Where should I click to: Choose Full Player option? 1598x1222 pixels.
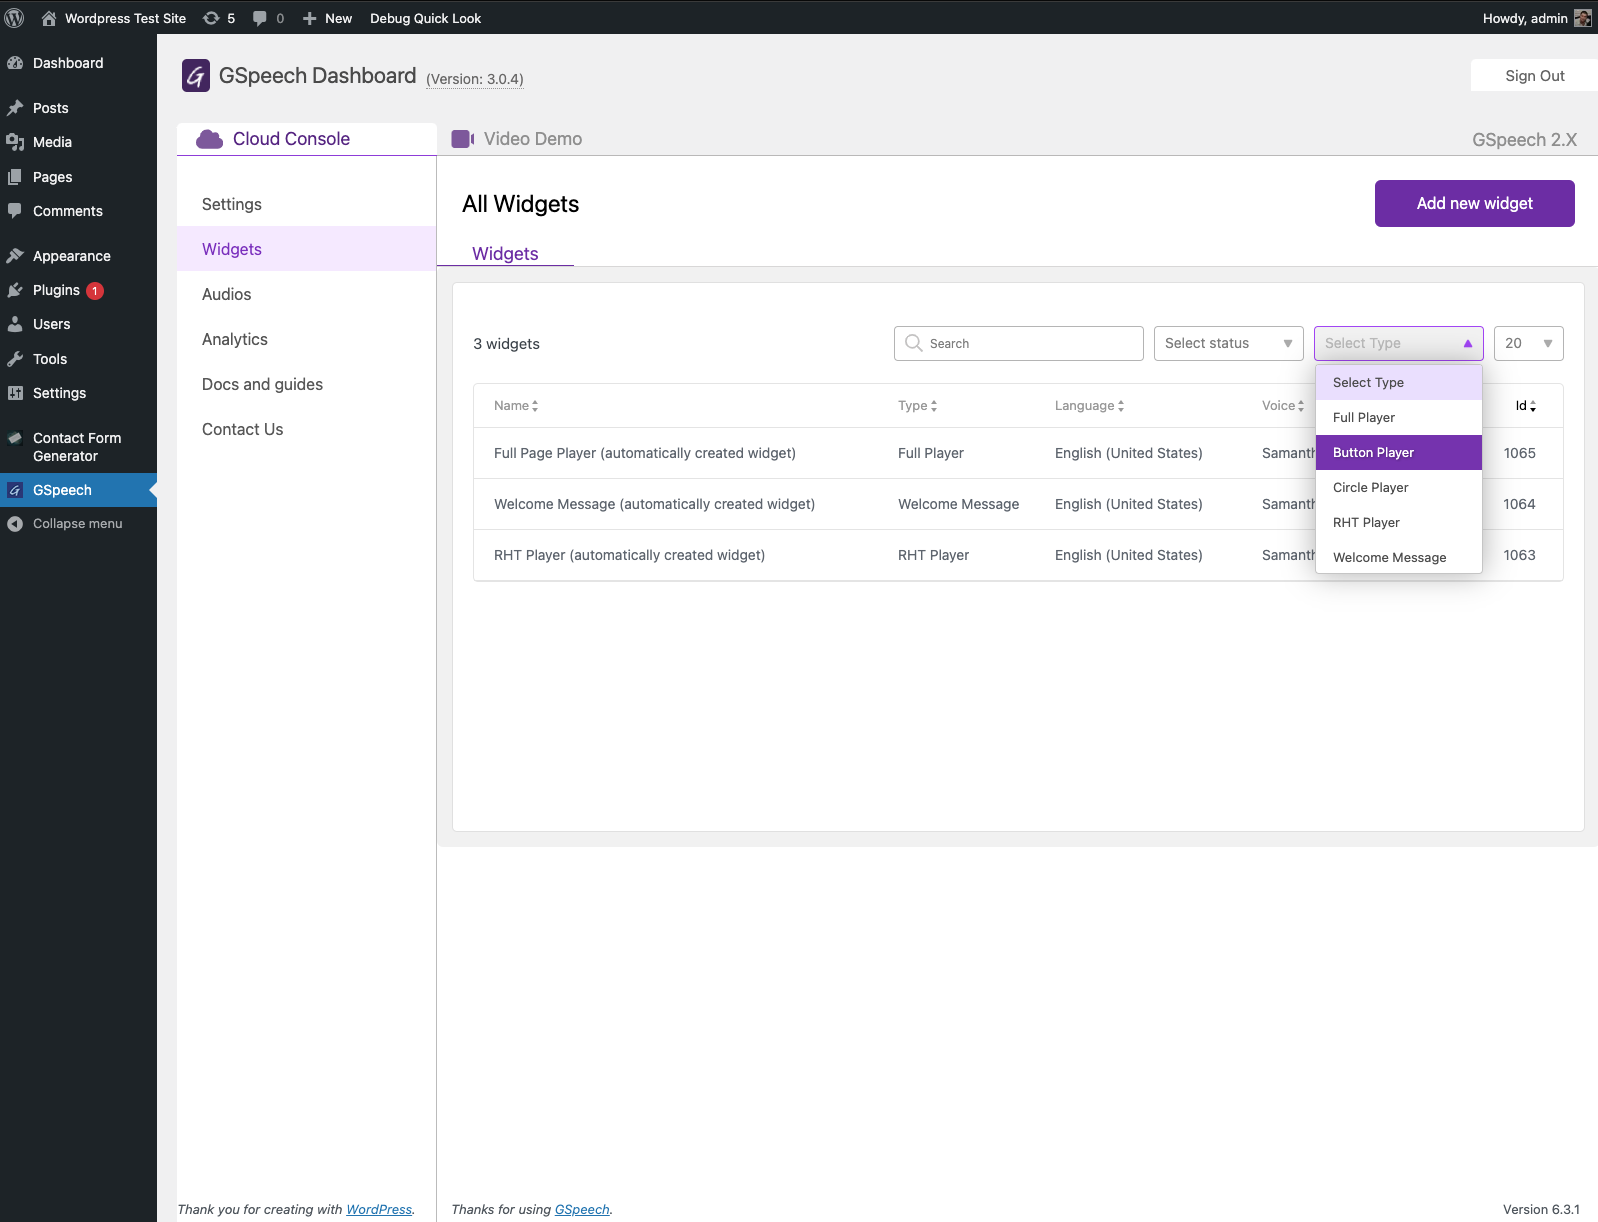(x=1399, y=417)
